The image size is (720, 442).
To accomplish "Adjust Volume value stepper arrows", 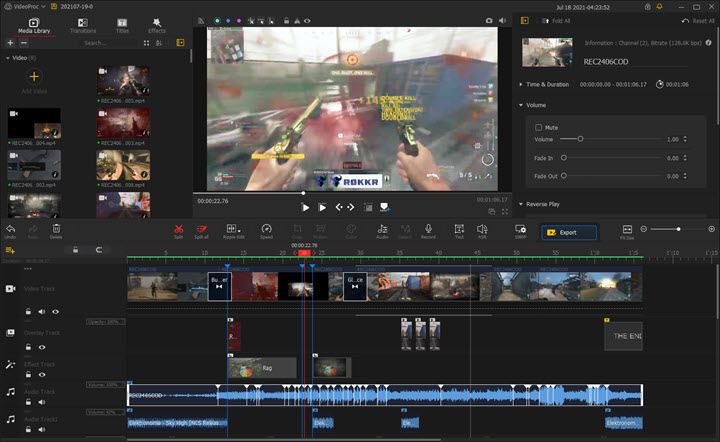I will (x=685, y=139).
